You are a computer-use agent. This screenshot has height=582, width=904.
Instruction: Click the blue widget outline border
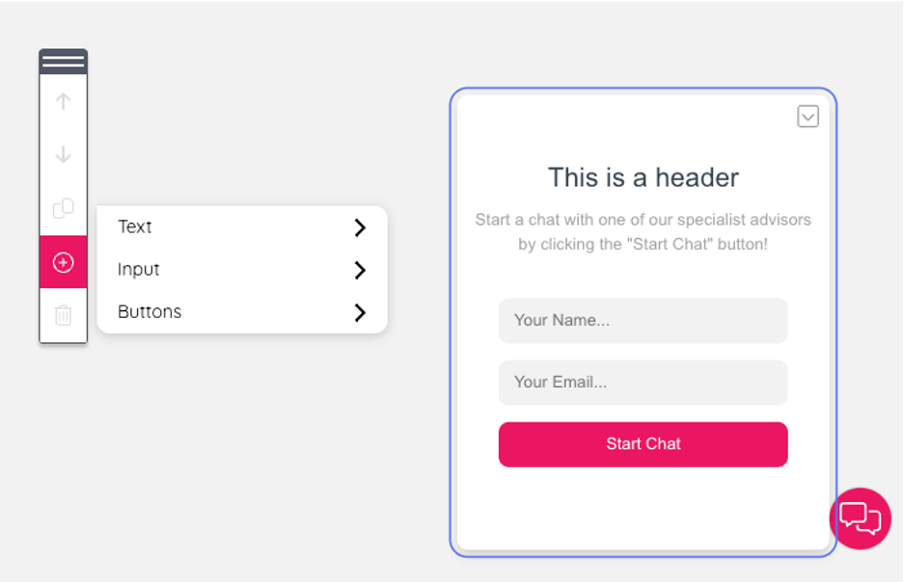pos(451,320)
